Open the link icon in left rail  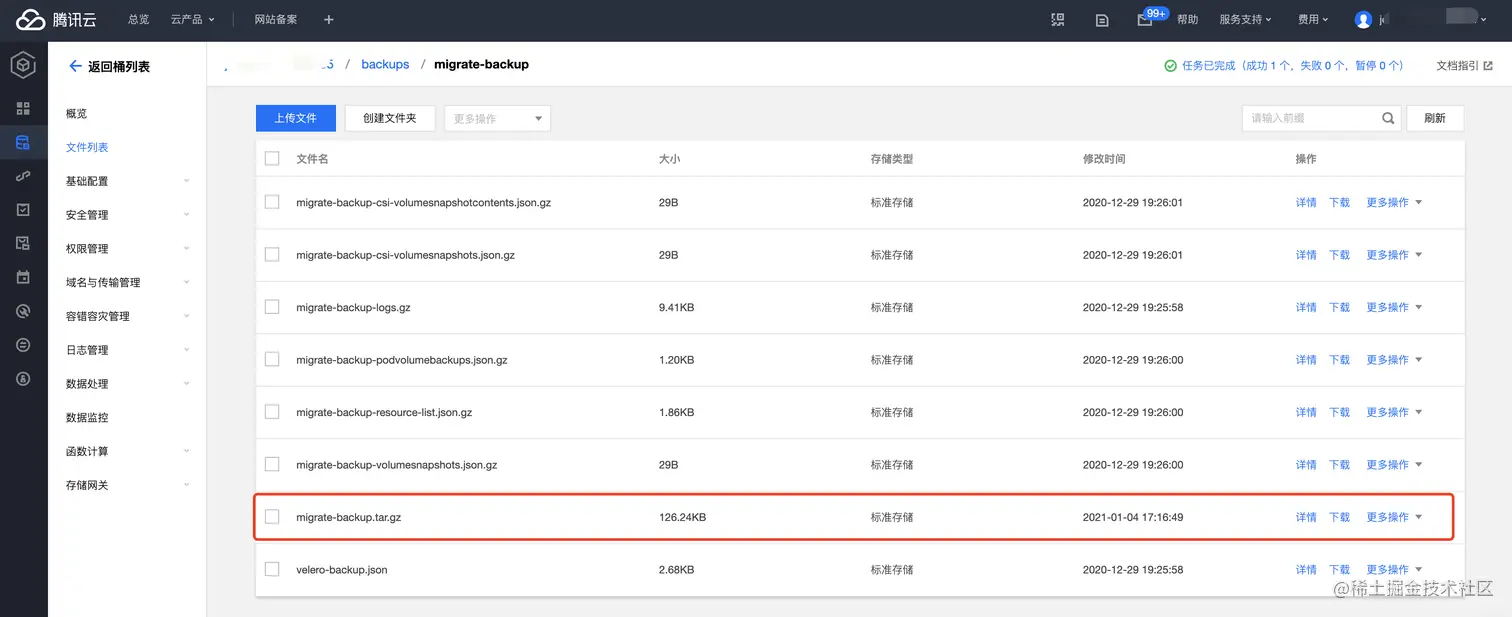pyautogui.click(x=23, y=176)
